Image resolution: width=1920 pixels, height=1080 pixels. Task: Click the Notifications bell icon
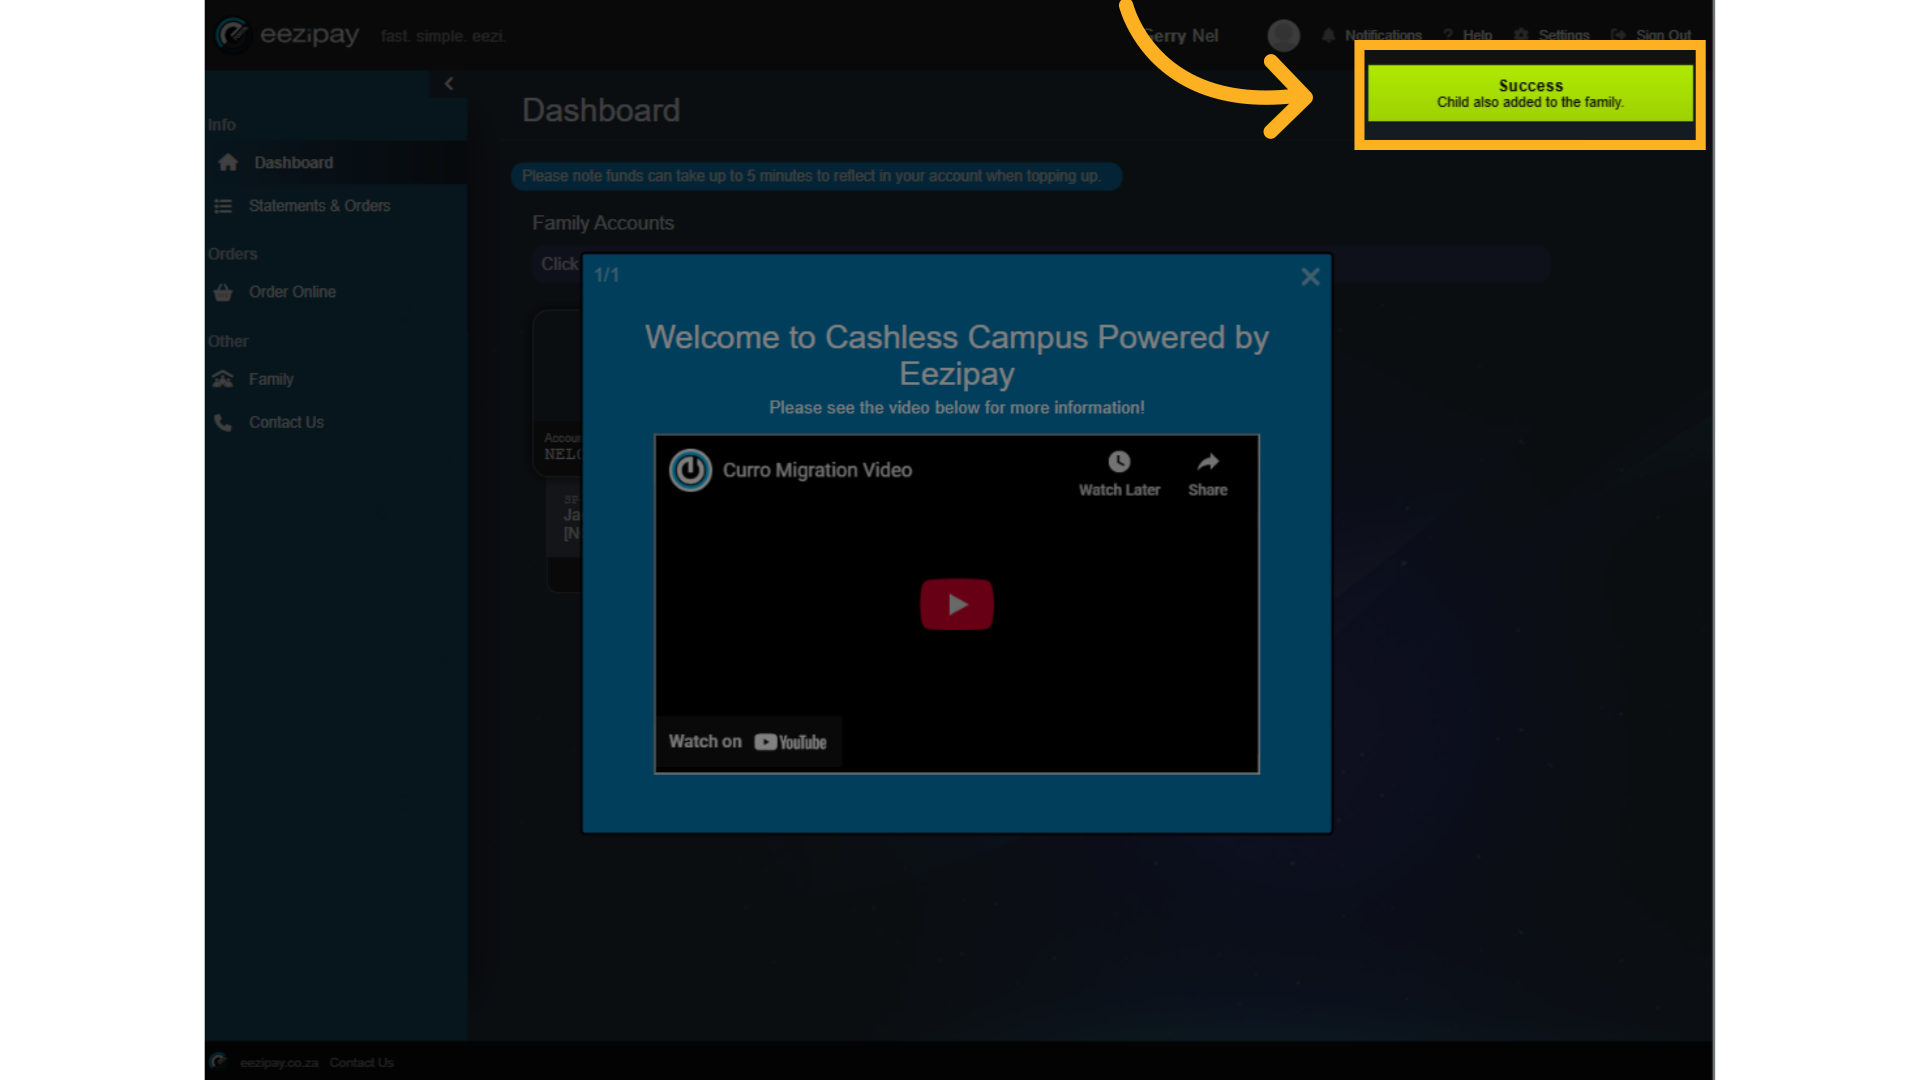point(1329,36)
